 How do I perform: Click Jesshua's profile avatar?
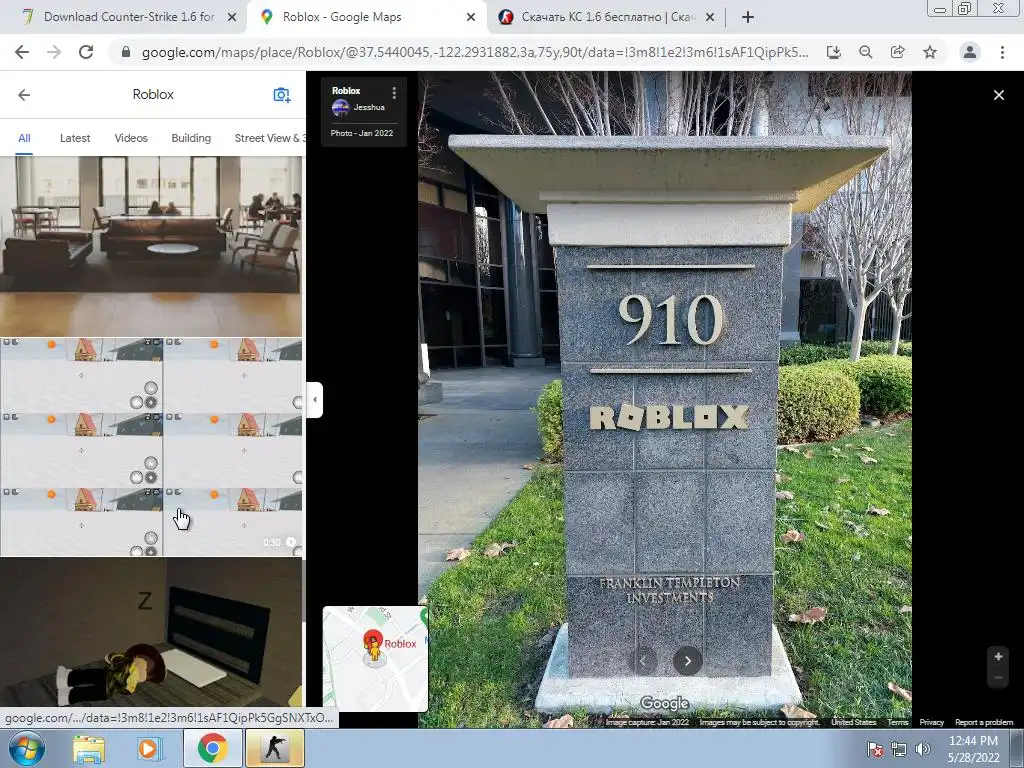[340, 108]
